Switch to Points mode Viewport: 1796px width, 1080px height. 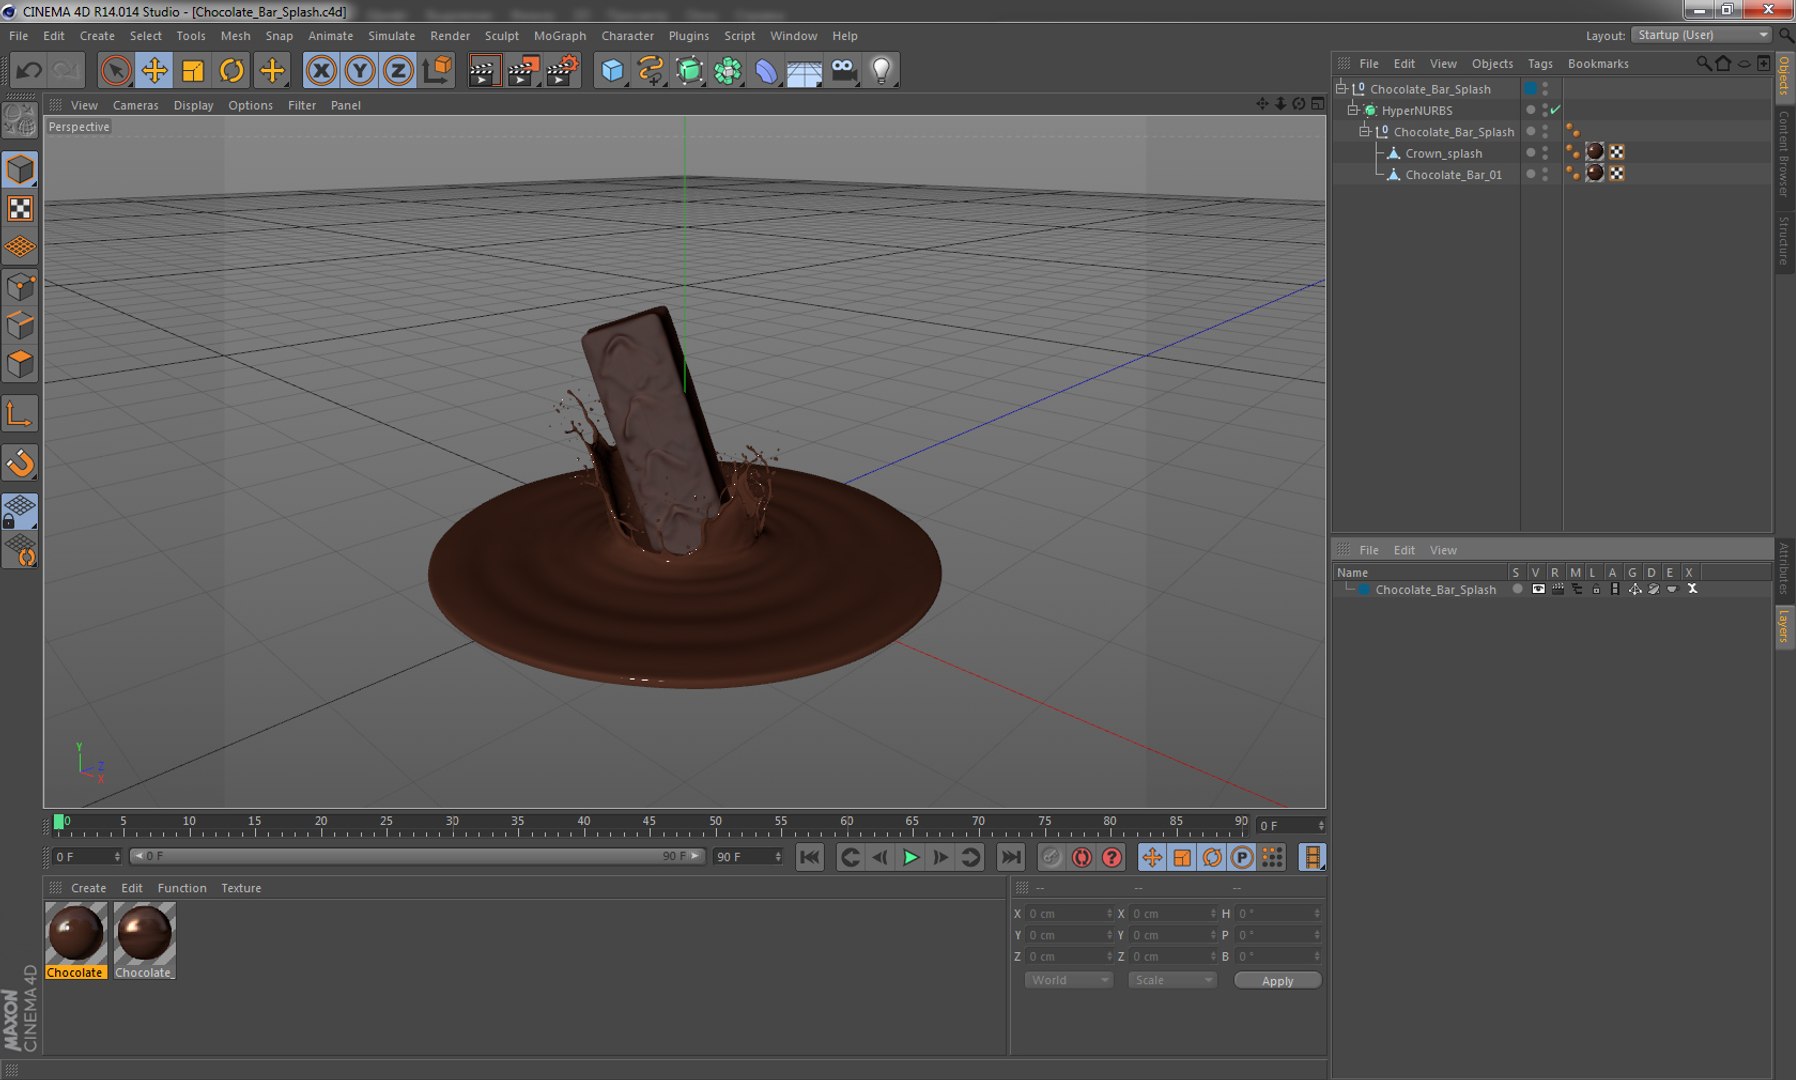pyautogui.click(x=20, y=288)
